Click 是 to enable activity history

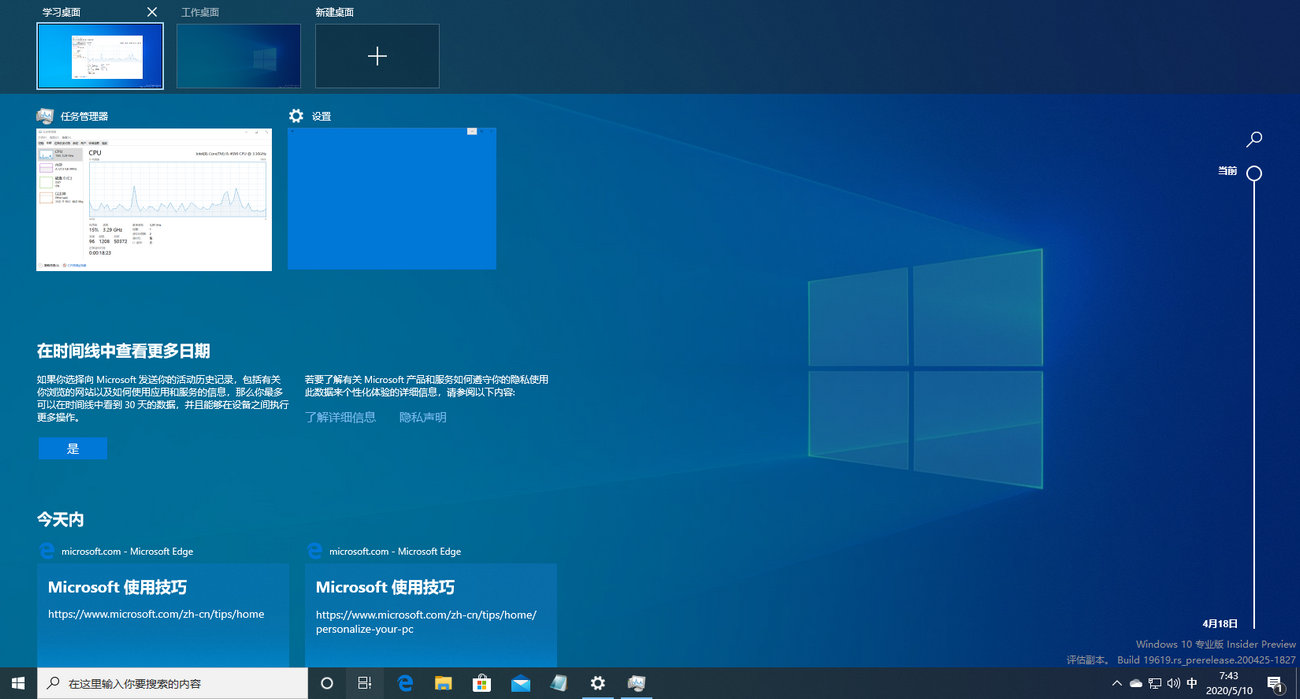tap(72, 448)
